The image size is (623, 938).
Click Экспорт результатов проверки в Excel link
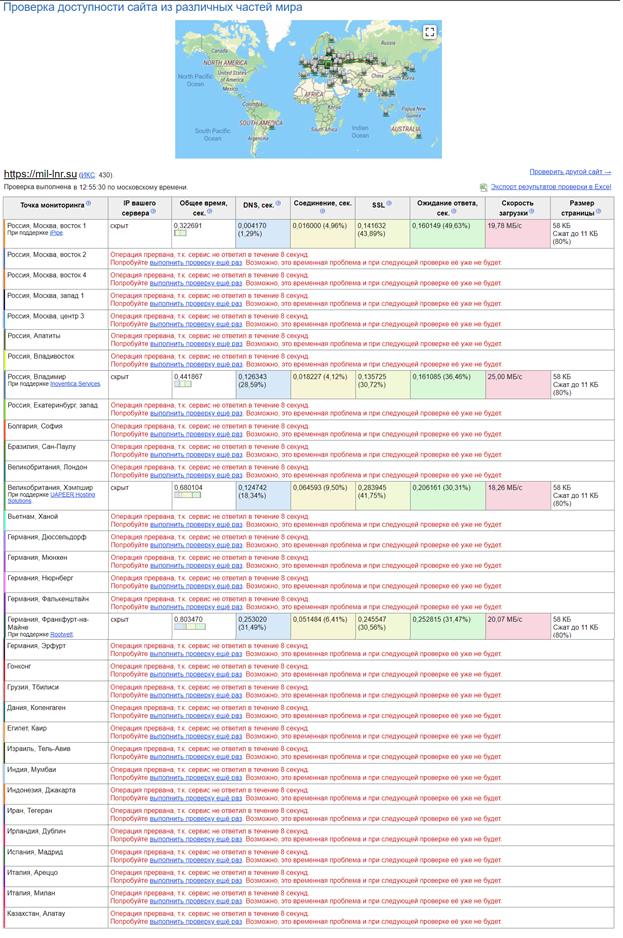(x=551, y=187)
